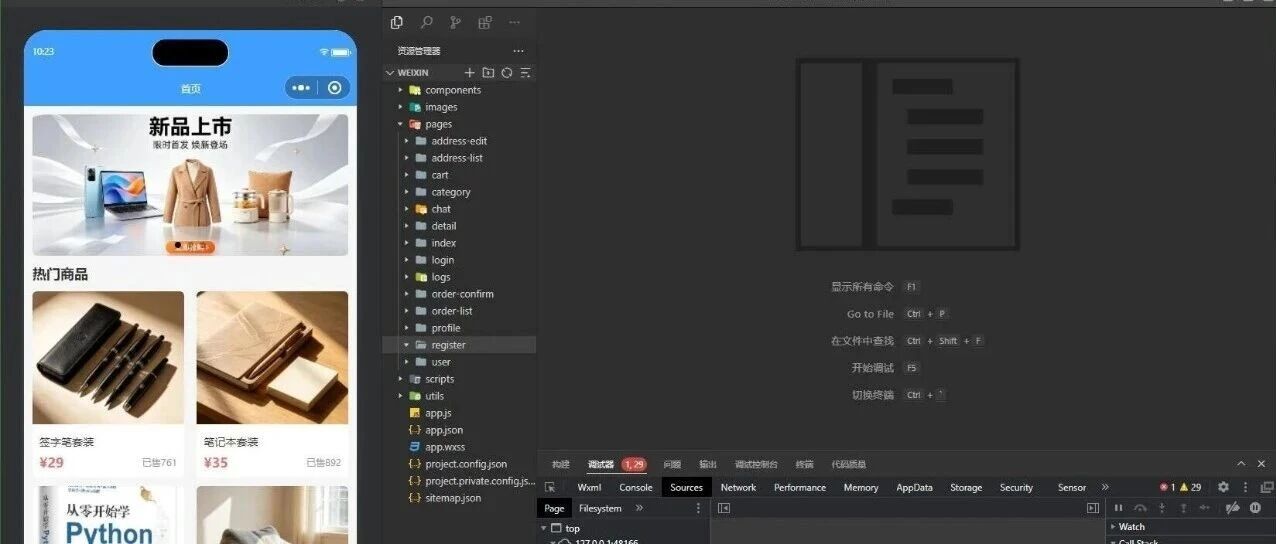Open the 新品上市 banner
Viewport: 1276px width, 544px height.
pos(190,185)
